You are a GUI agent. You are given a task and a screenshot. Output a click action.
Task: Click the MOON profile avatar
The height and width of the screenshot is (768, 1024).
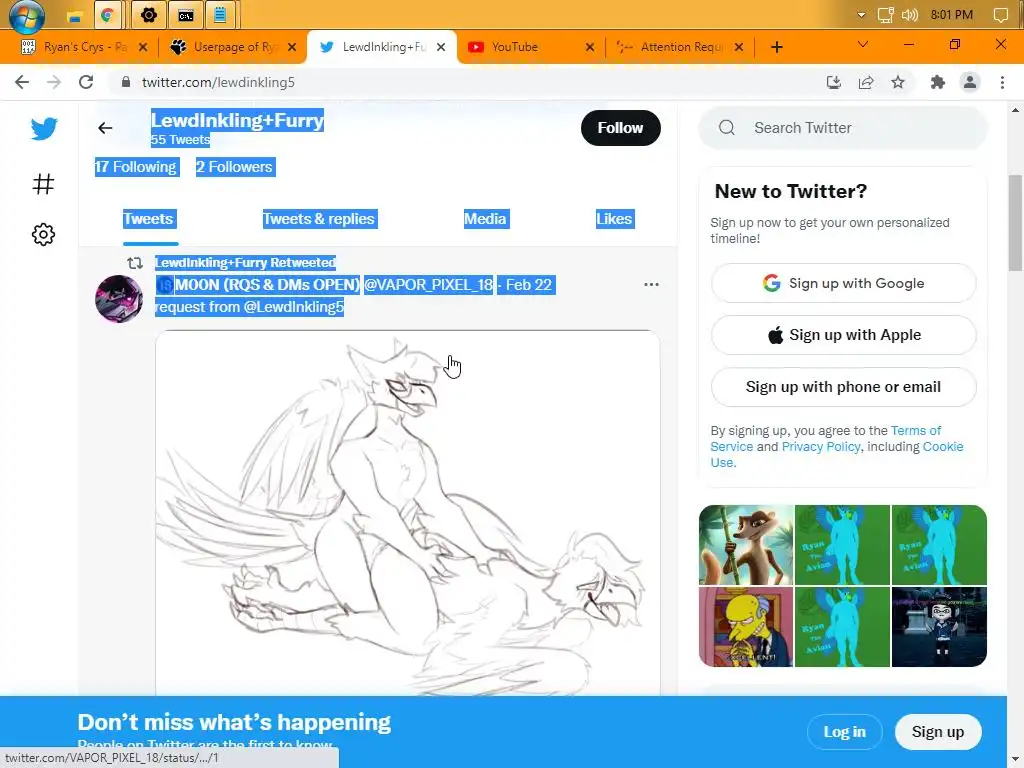119,299
